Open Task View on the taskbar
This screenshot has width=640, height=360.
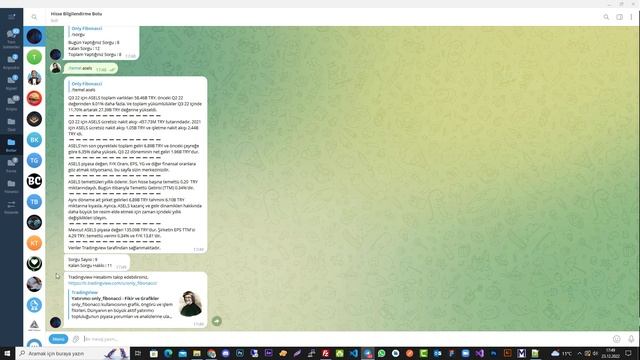pyautogui.click(x=138, y=353)
